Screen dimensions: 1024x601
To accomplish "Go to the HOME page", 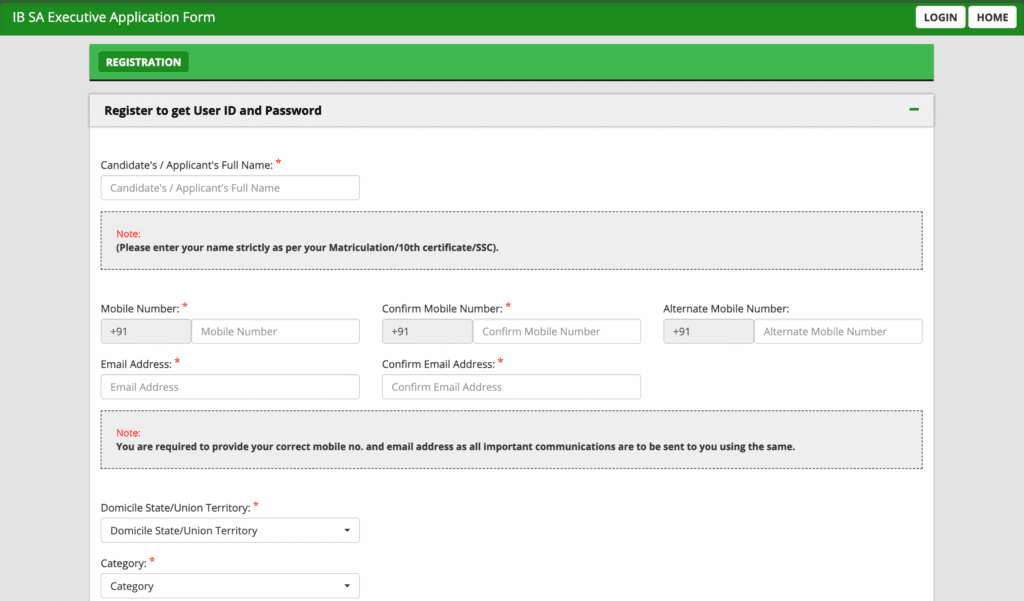I will pos(992,17).
